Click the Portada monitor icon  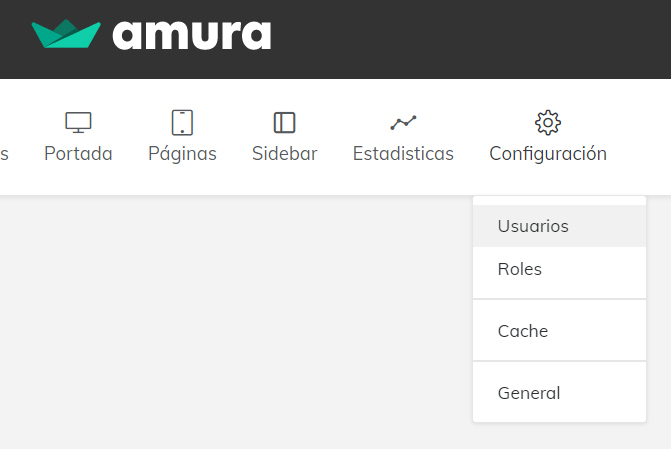pos(78,122)
